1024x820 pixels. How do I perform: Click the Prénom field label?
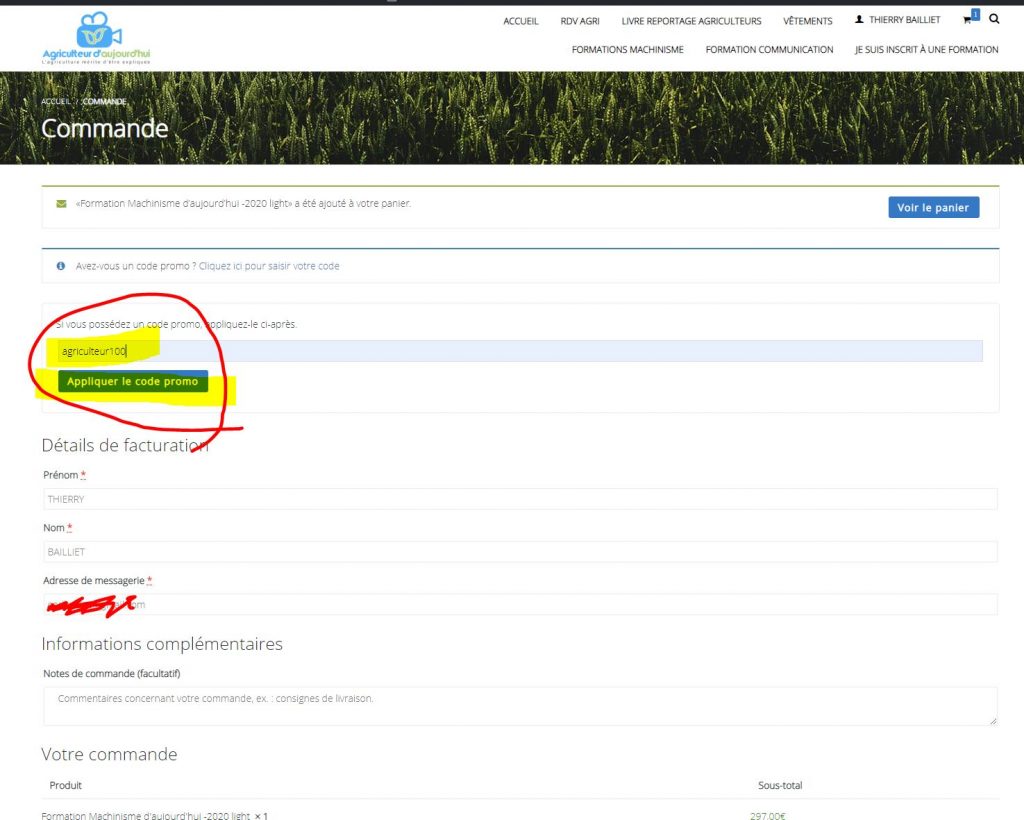coord(64,475)
